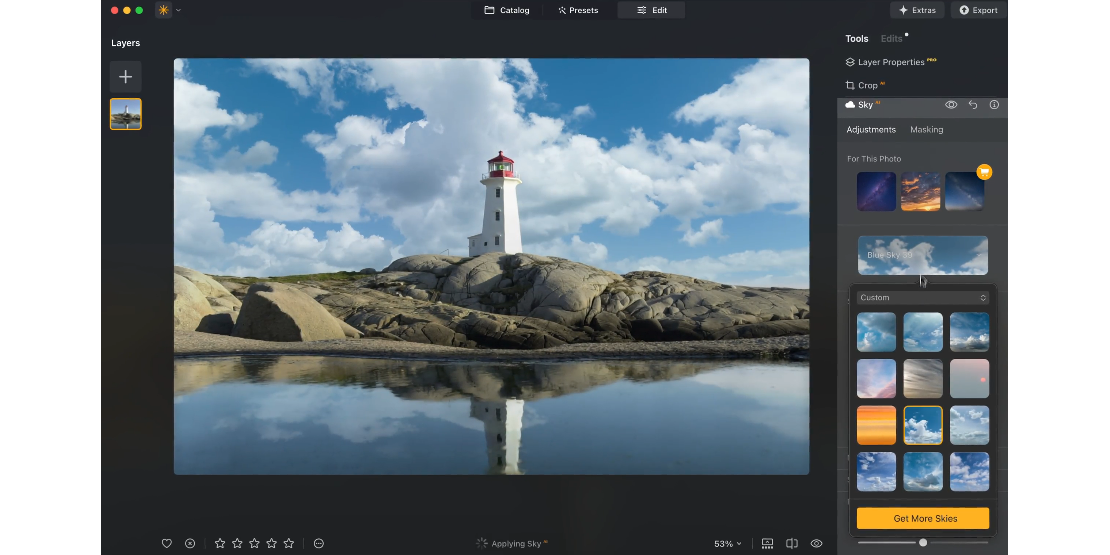This screenshot has height=555, width=1110.
Task: Click the Export button
Action: click(x=977, y=10)
